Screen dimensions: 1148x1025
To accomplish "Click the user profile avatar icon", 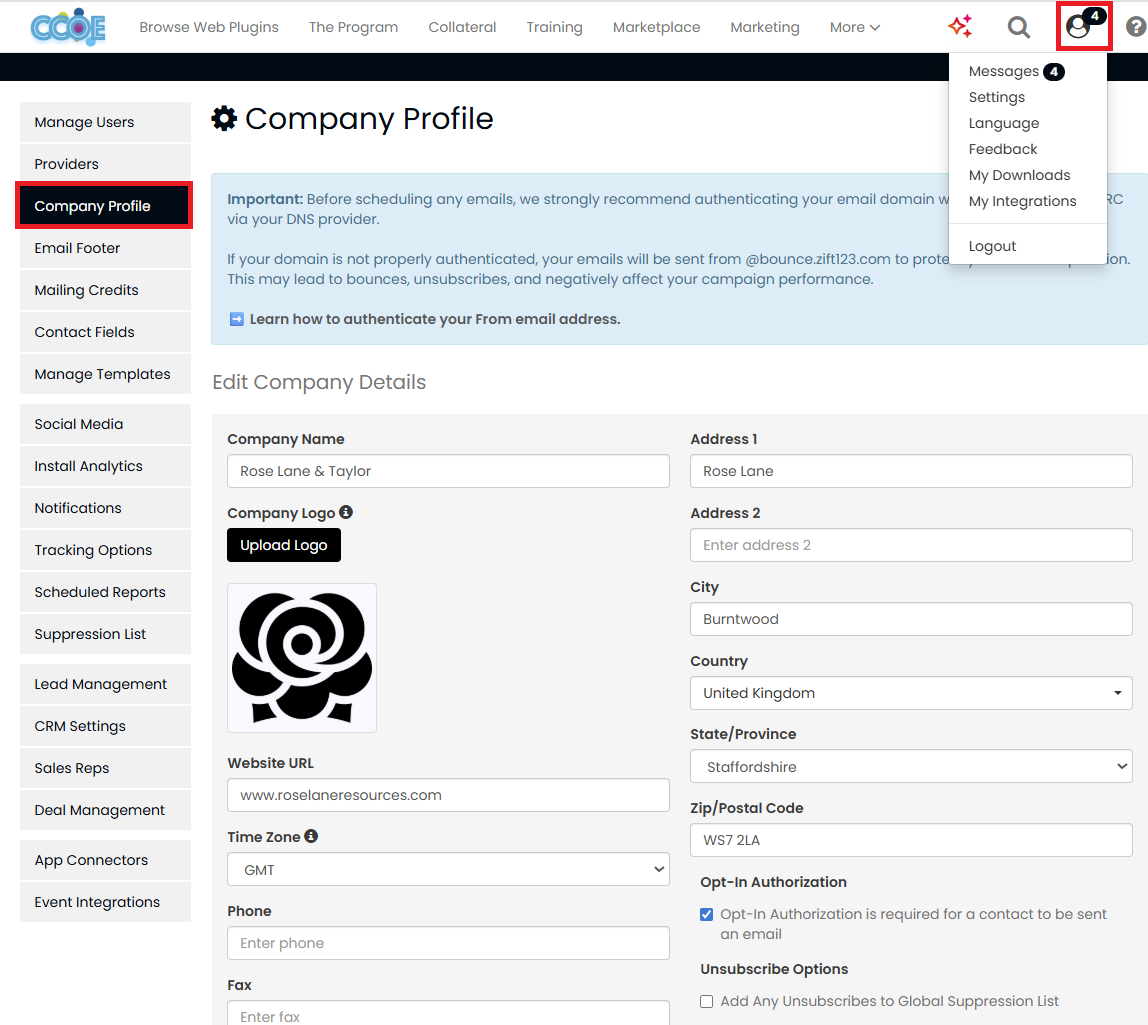I will point(1078,27).
